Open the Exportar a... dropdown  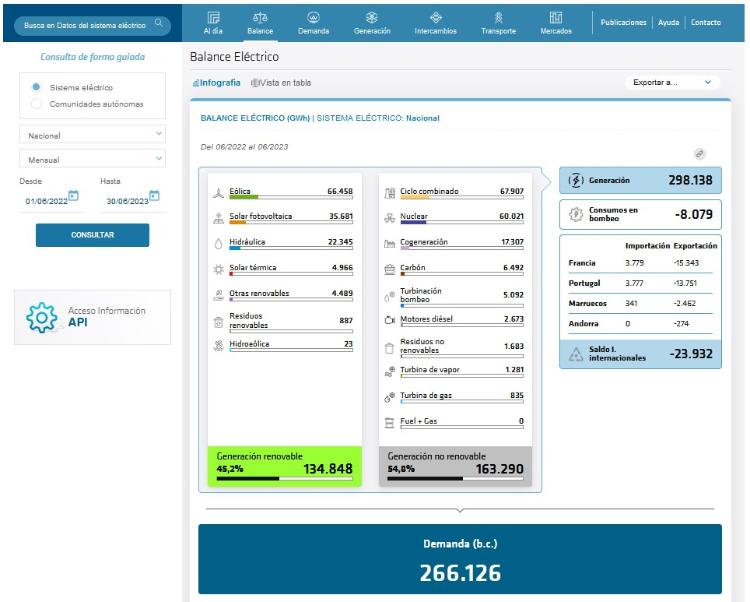pyautogui.click(x=673, y=83)
